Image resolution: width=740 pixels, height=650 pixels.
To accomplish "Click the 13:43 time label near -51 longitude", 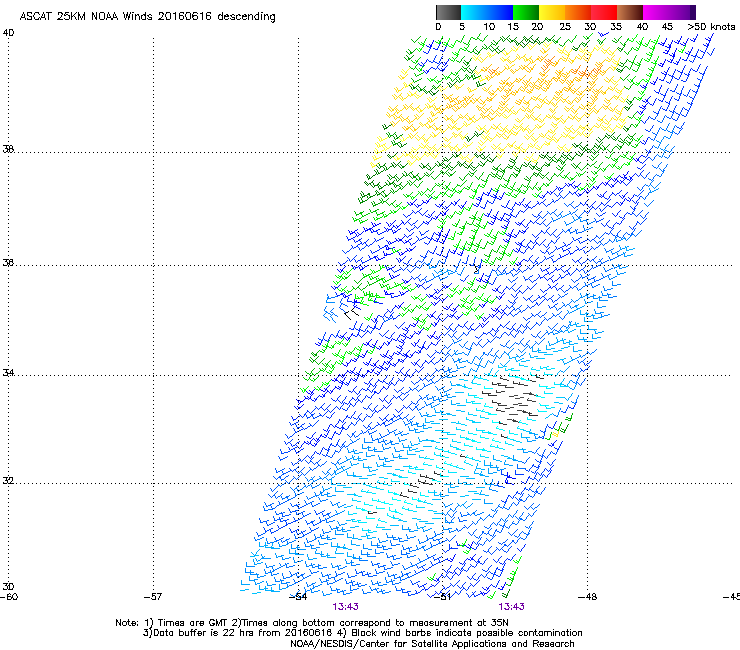I will click(512, 607).
